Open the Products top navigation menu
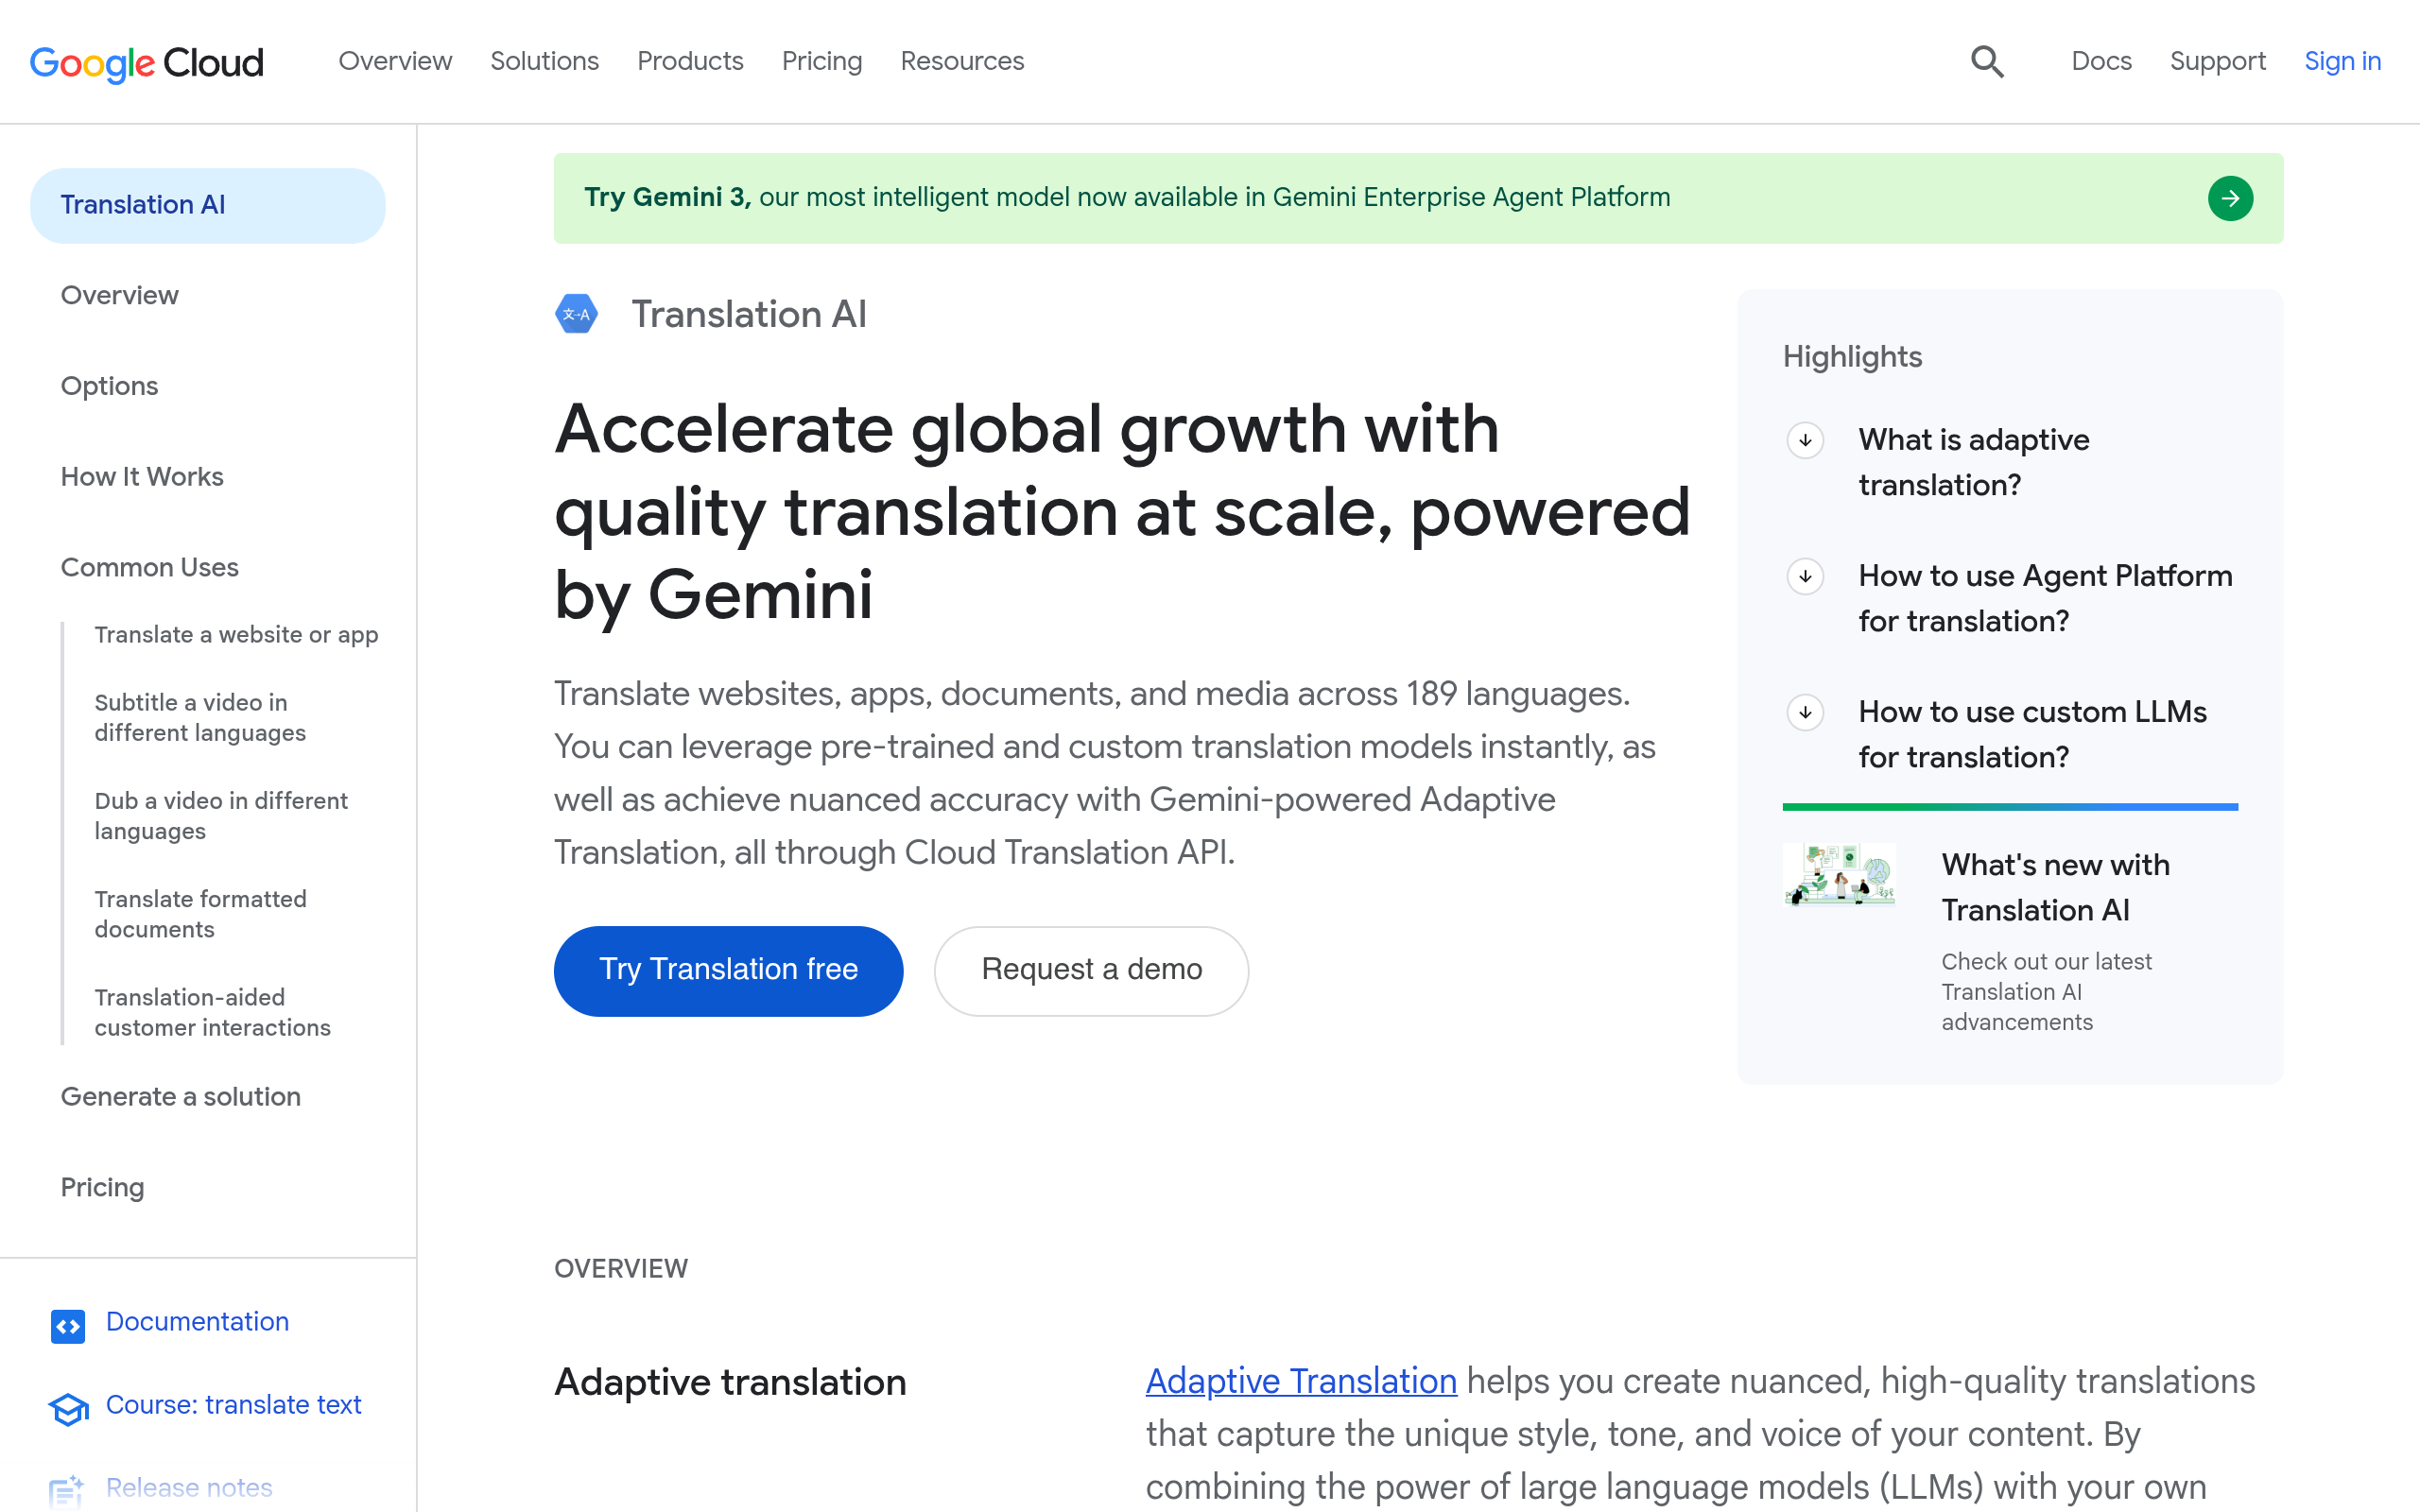Viewport: 2420px width, 1512px height. (x=690, y=62)
